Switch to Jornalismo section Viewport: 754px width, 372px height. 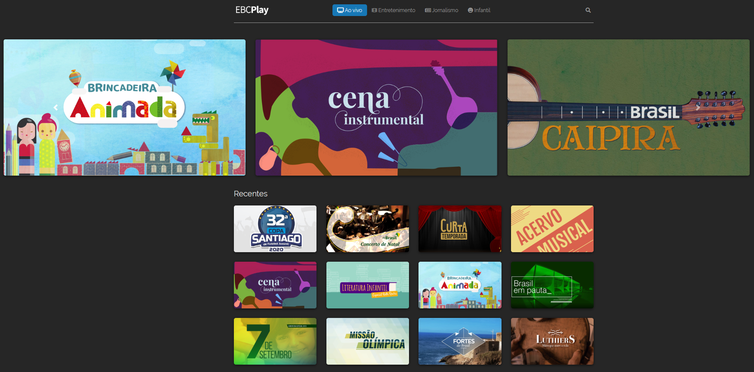click(441, 10)
